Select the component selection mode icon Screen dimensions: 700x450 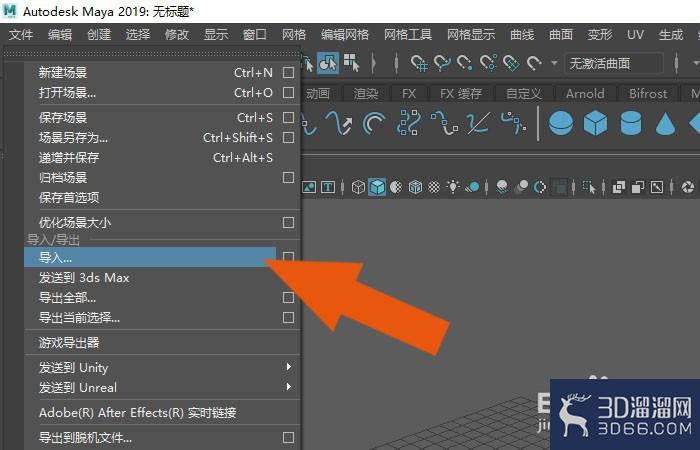(x=328, y=63)
